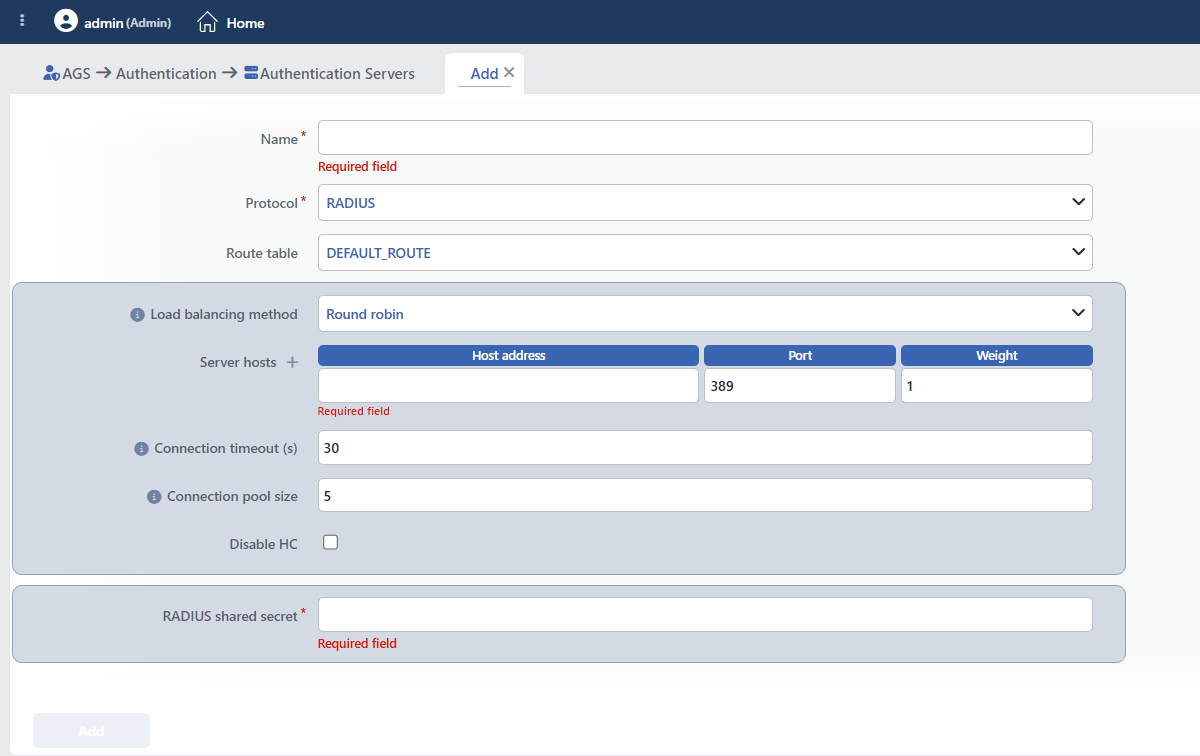Click info icon beside Load balancing method
The width and height of the screenshot is (1200, 756).
pos(138,314)
